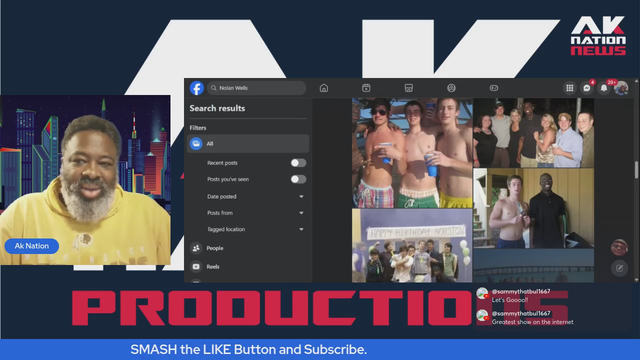Click the Facebook page scrollbar
The image size is (640, 360).
click(636, 170)
